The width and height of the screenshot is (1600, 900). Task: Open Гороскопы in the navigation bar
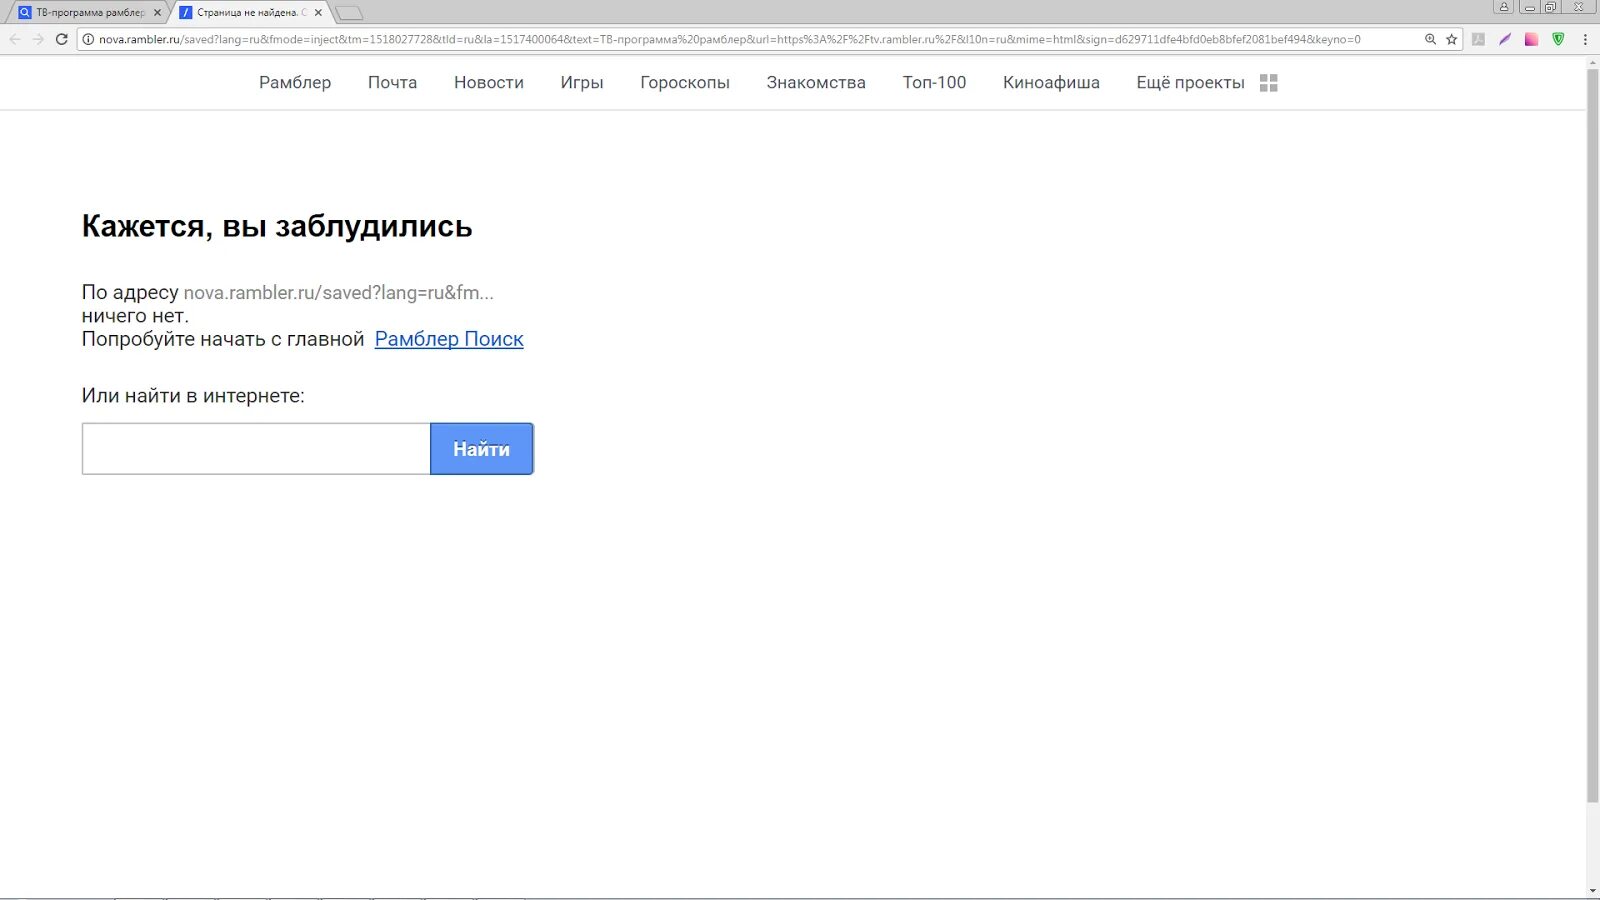(685, 83)
